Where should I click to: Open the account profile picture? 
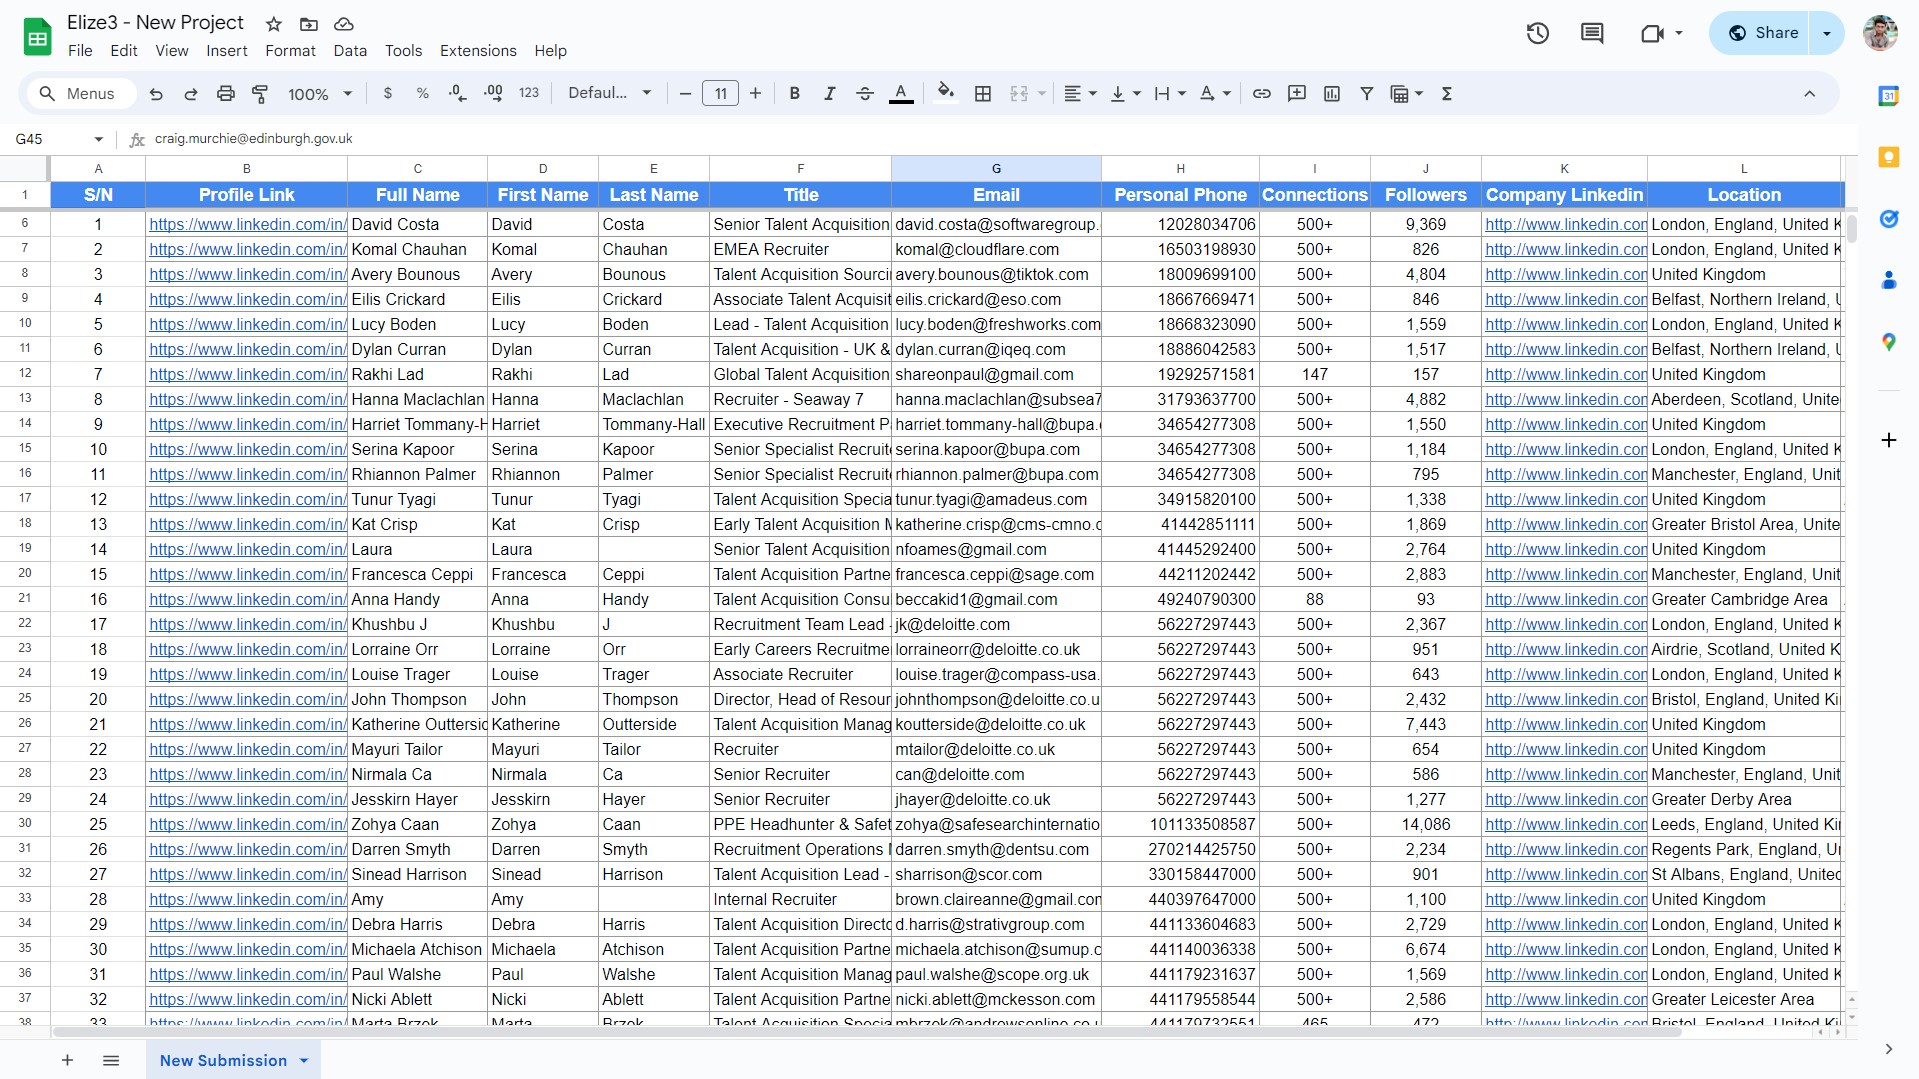click(x=1881, y=33)
